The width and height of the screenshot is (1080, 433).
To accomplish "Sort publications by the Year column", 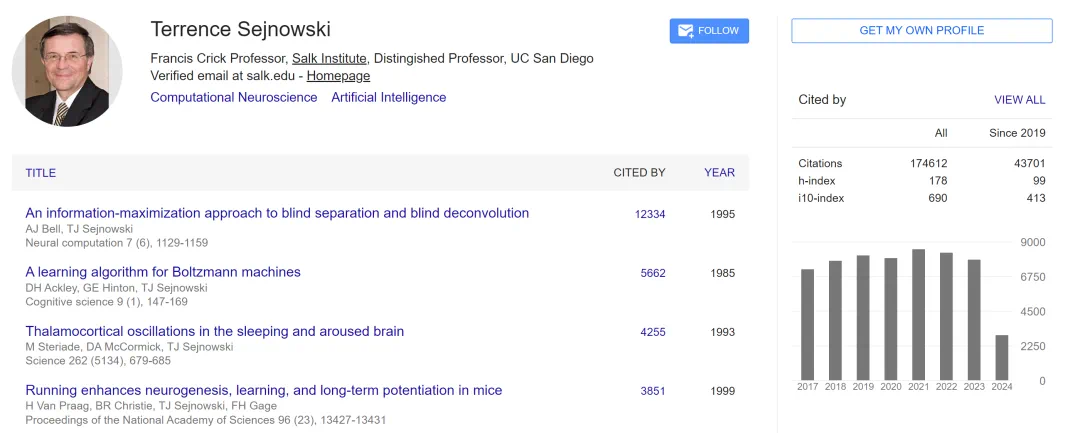I will 719,173.
